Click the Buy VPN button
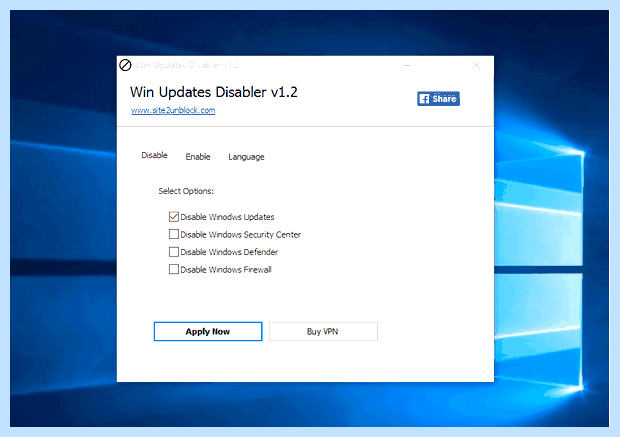The height and width of the screenshot is (437, 620). tap(323, 331)
